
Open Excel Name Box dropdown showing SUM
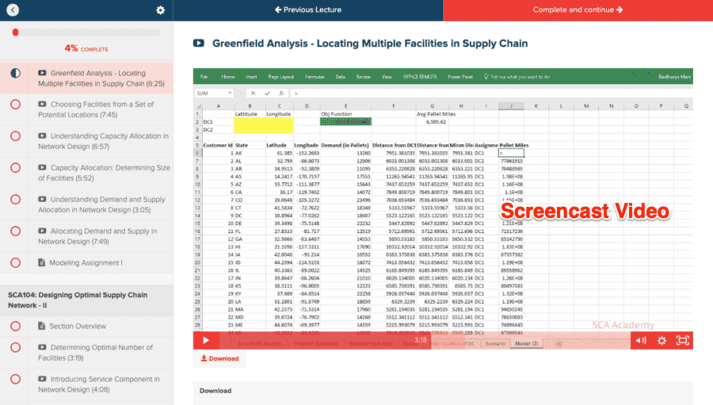230,93
